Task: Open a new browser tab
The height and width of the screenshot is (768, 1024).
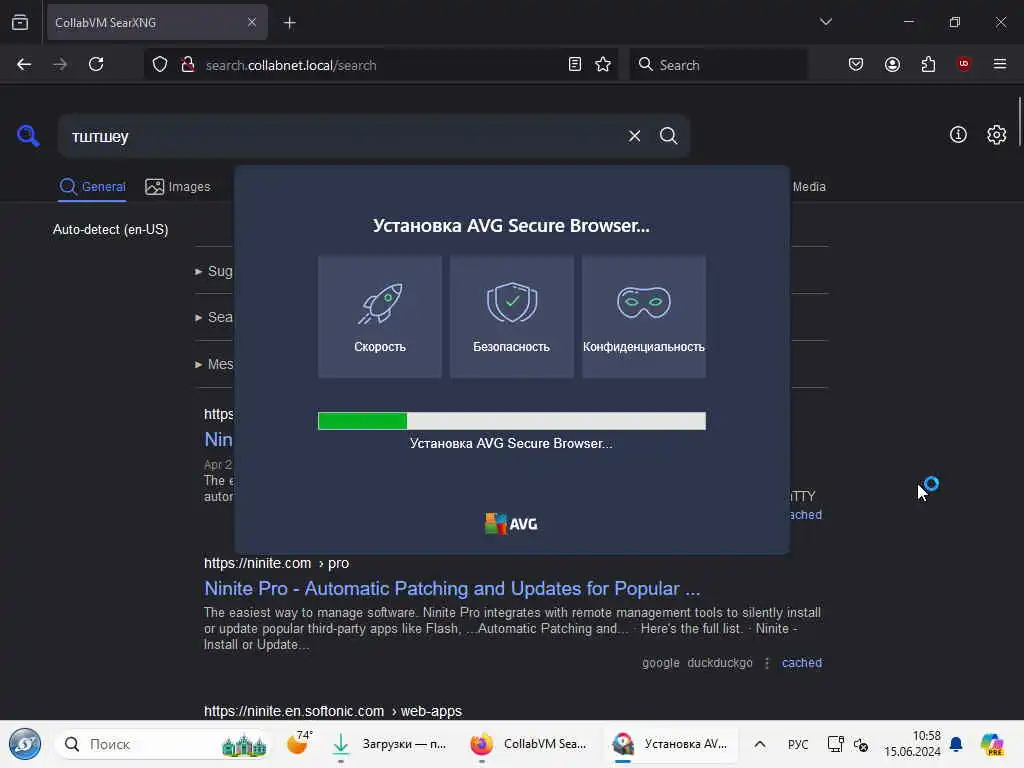Action: point(289,23)
